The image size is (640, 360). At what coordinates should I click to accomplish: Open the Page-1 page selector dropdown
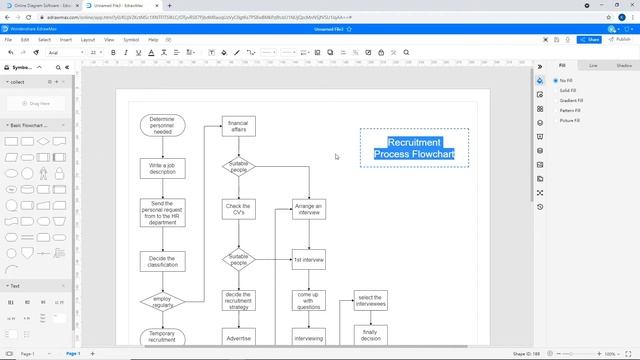pyautogui.click(x=49, y=354)
